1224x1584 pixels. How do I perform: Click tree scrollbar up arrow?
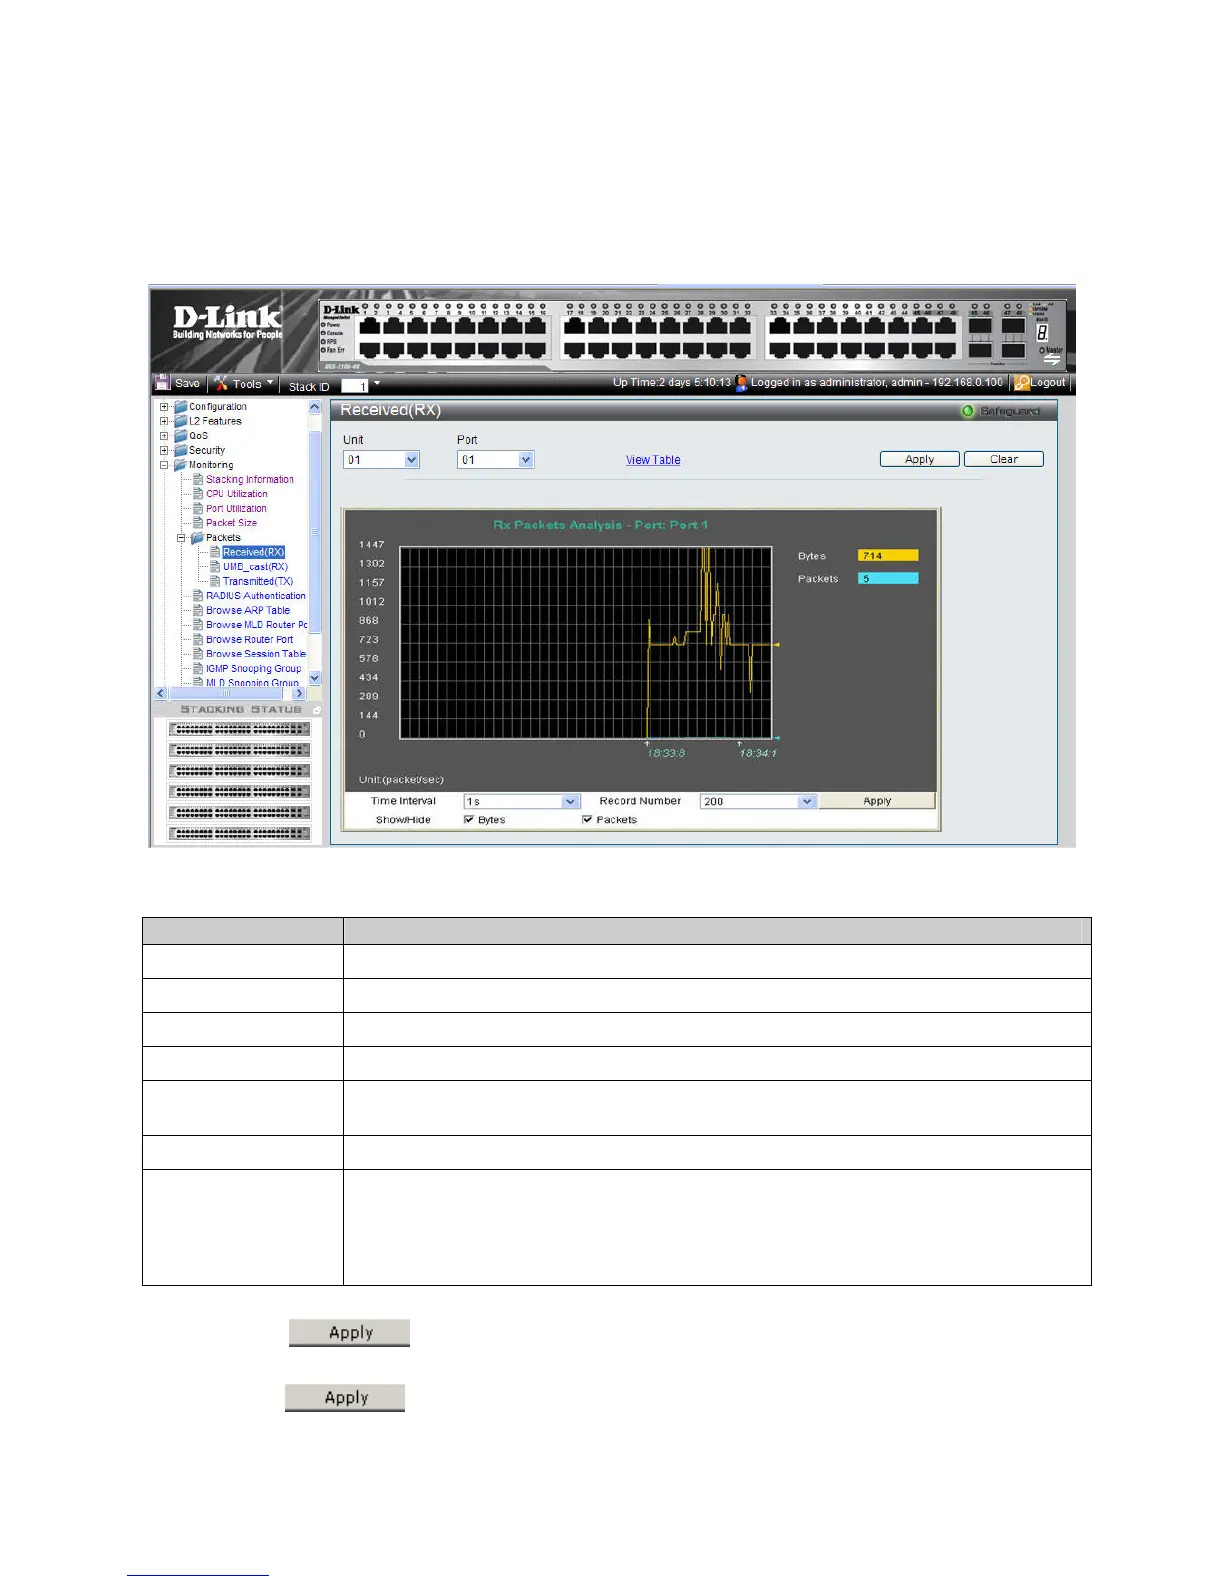pos(315,408)
